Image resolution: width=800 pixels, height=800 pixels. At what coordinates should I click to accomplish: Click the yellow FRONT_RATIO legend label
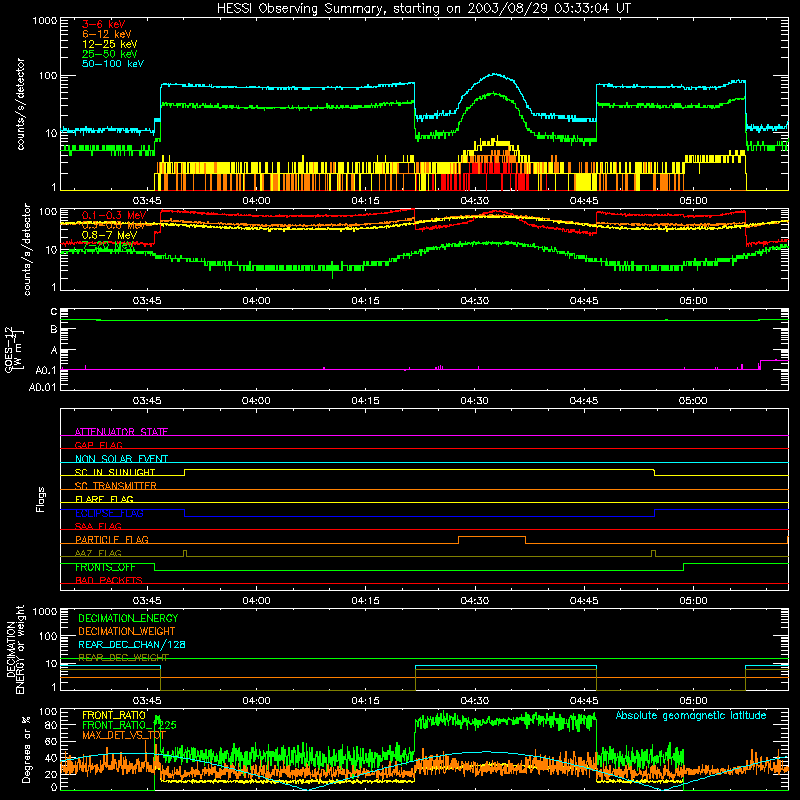114,715
